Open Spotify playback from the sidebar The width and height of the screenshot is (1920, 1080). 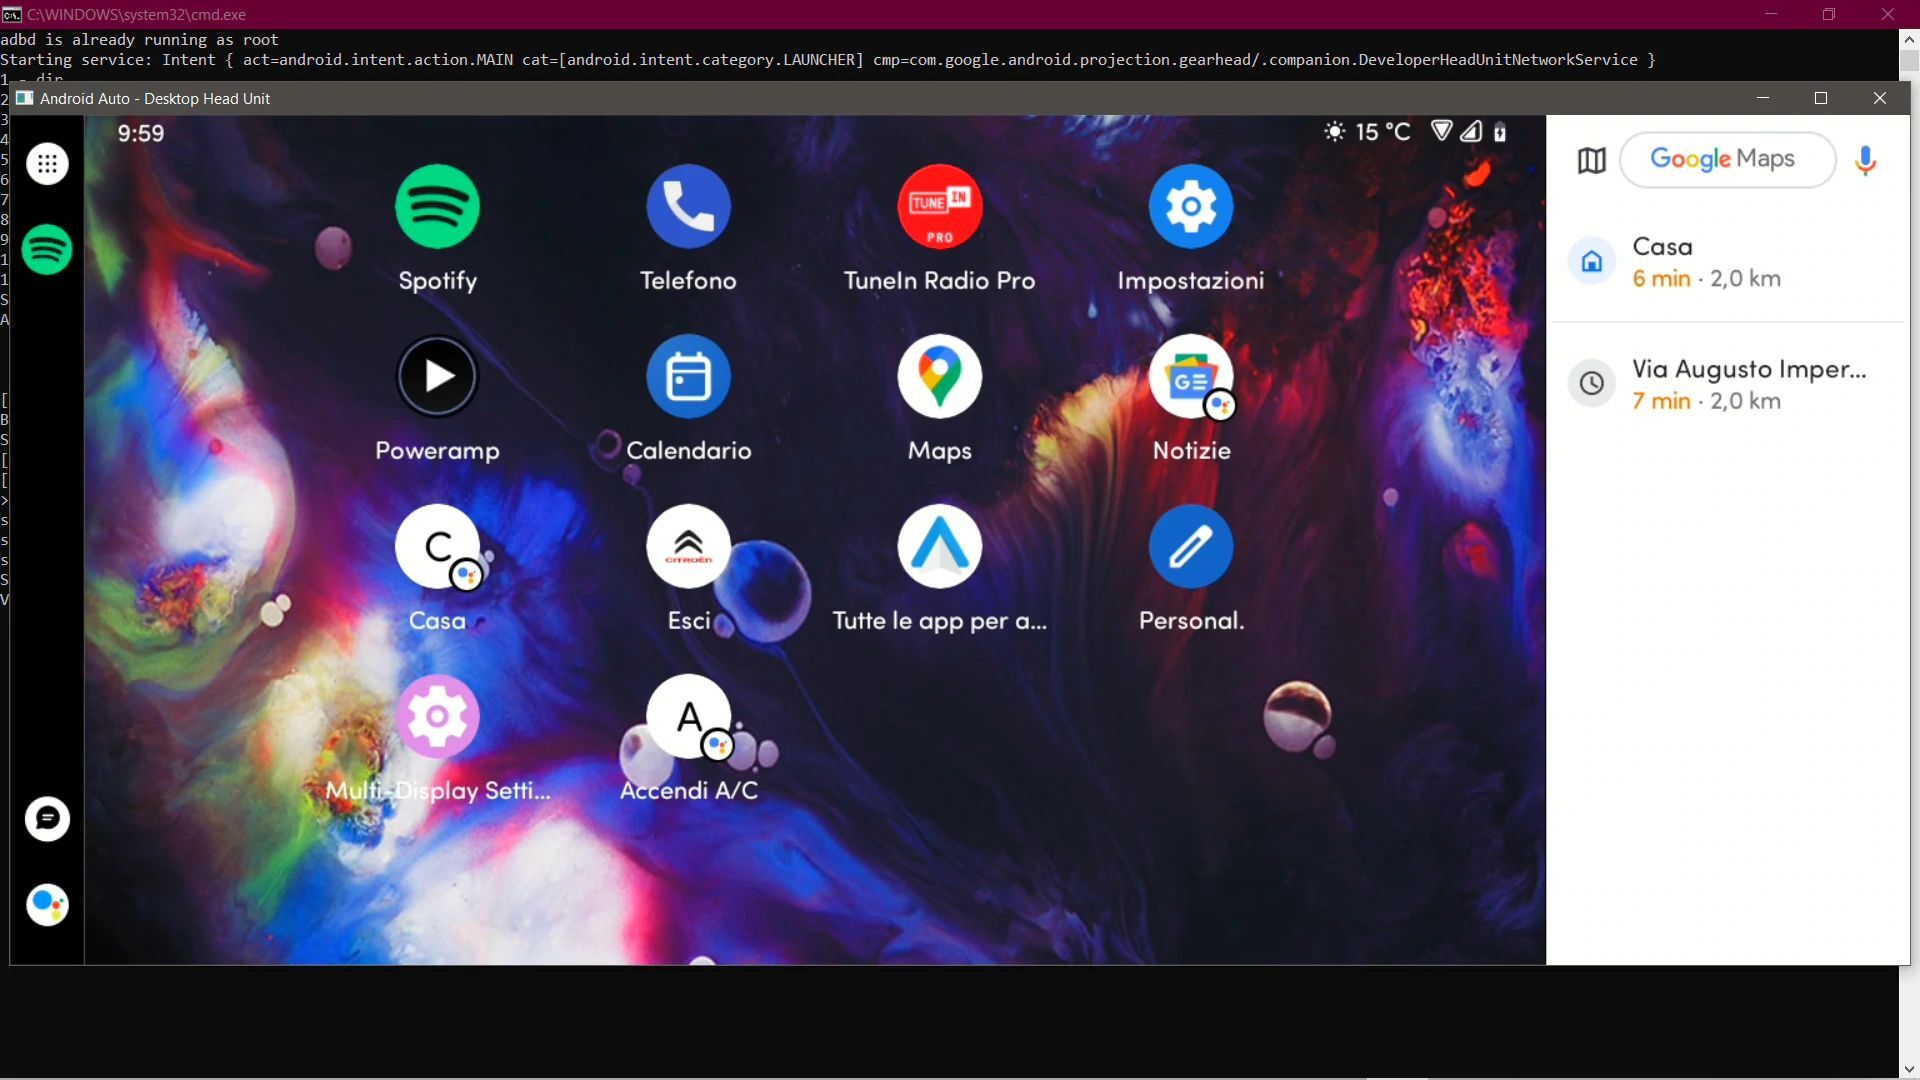(x=47, y=249)
